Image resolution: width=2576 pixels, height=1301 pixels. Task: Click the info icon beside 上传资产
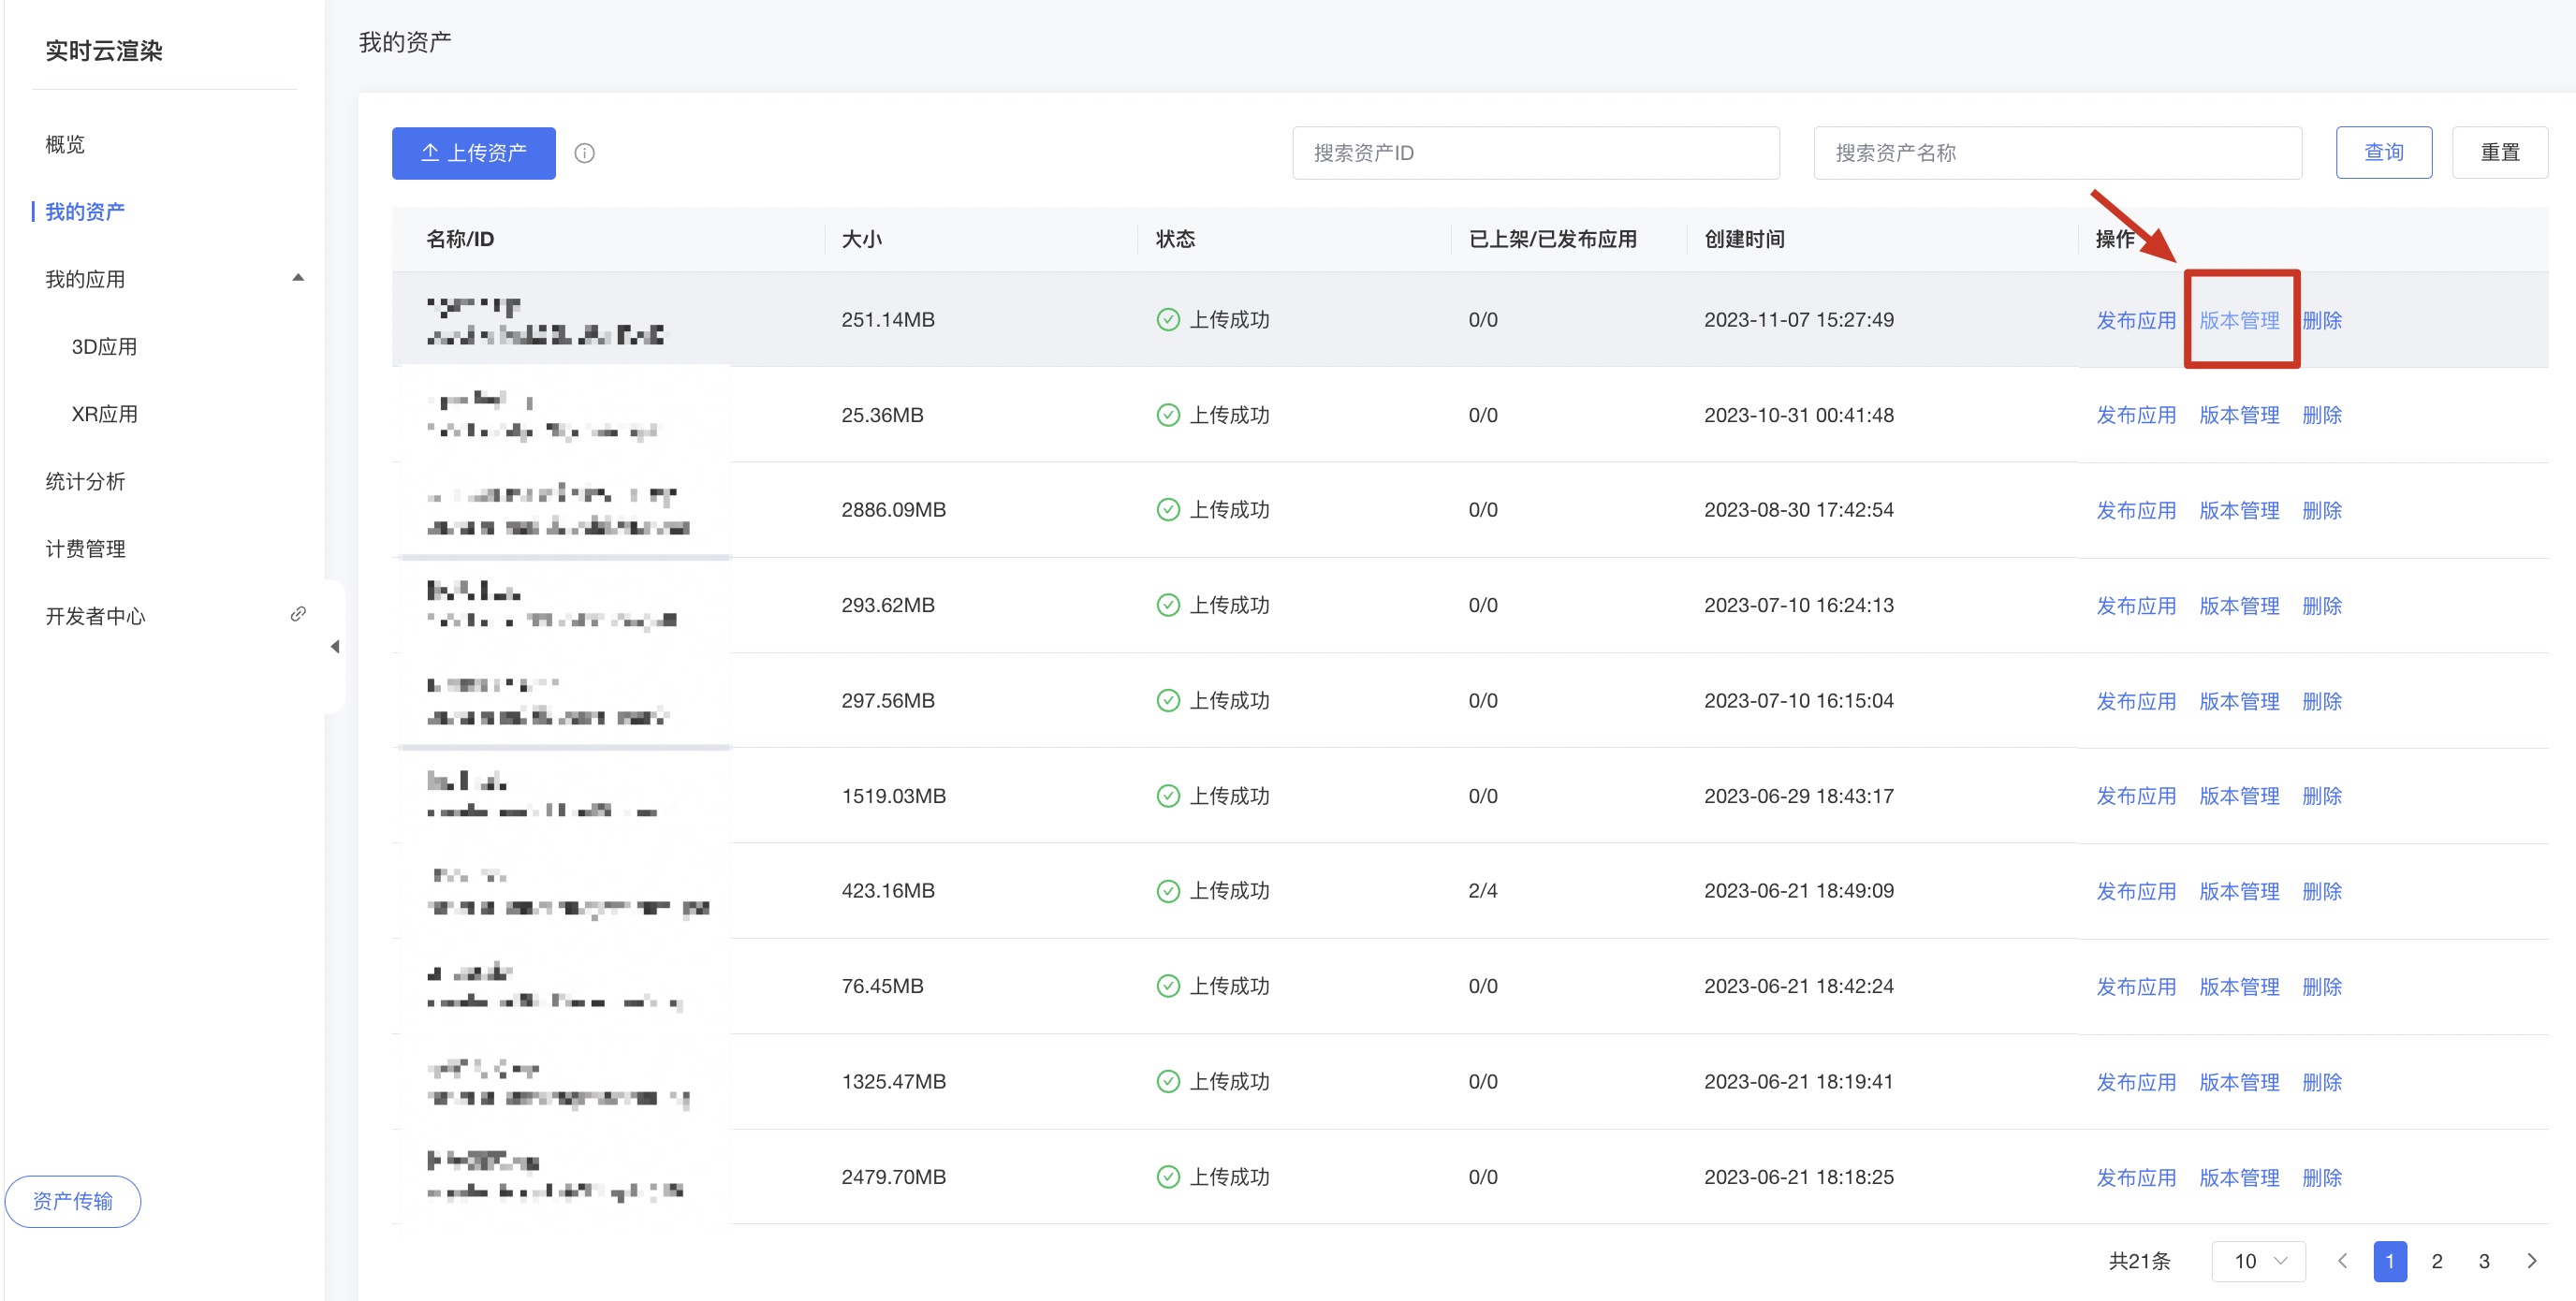pos(584,153)
